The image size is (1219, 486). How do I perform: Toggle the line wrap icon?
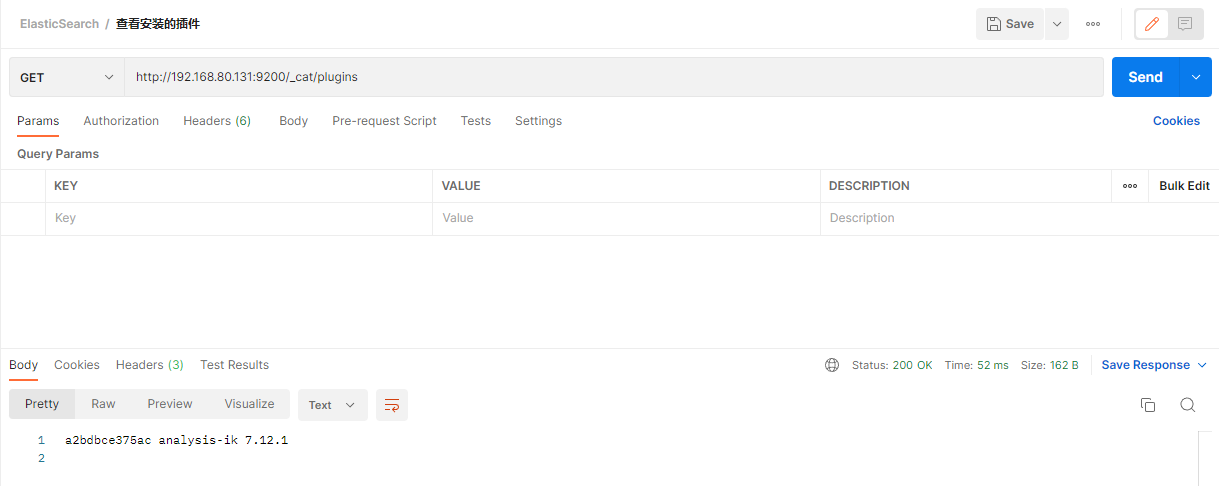click(392, 405)
